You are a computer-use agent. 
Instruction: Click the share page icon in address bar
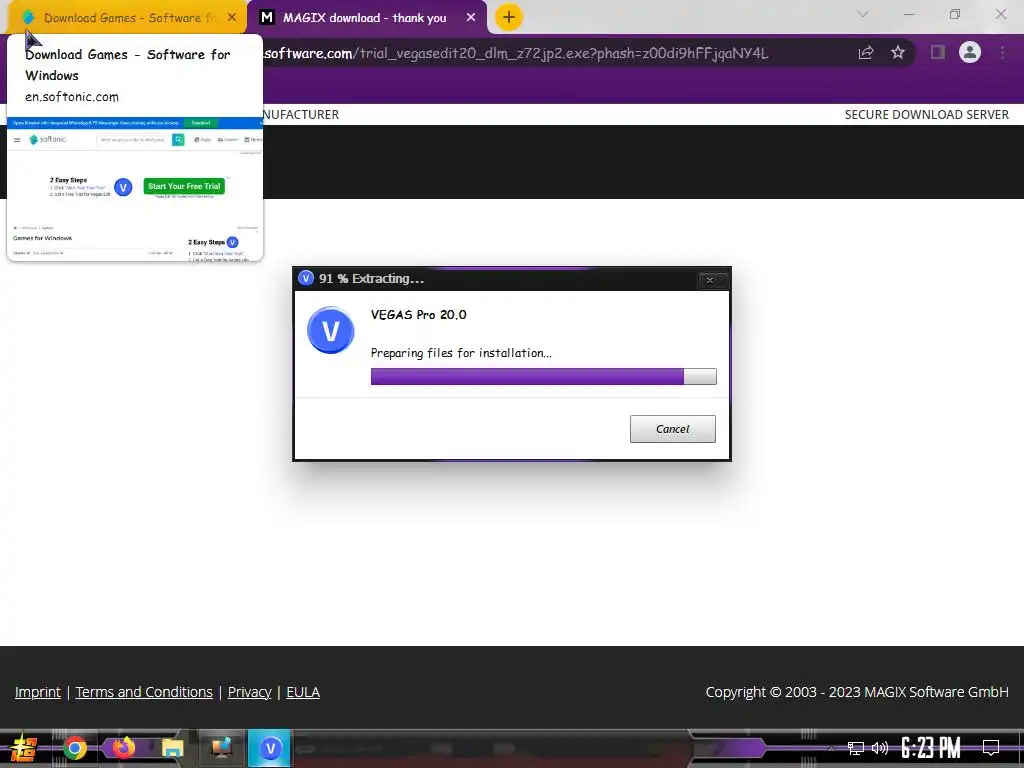pos(866,53)
